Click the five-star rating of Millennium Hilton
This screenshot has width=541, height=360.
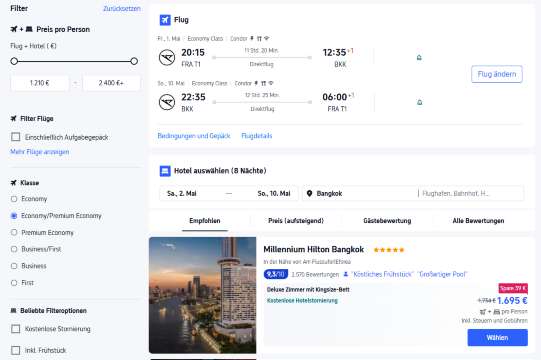click(x=389, y=250)
